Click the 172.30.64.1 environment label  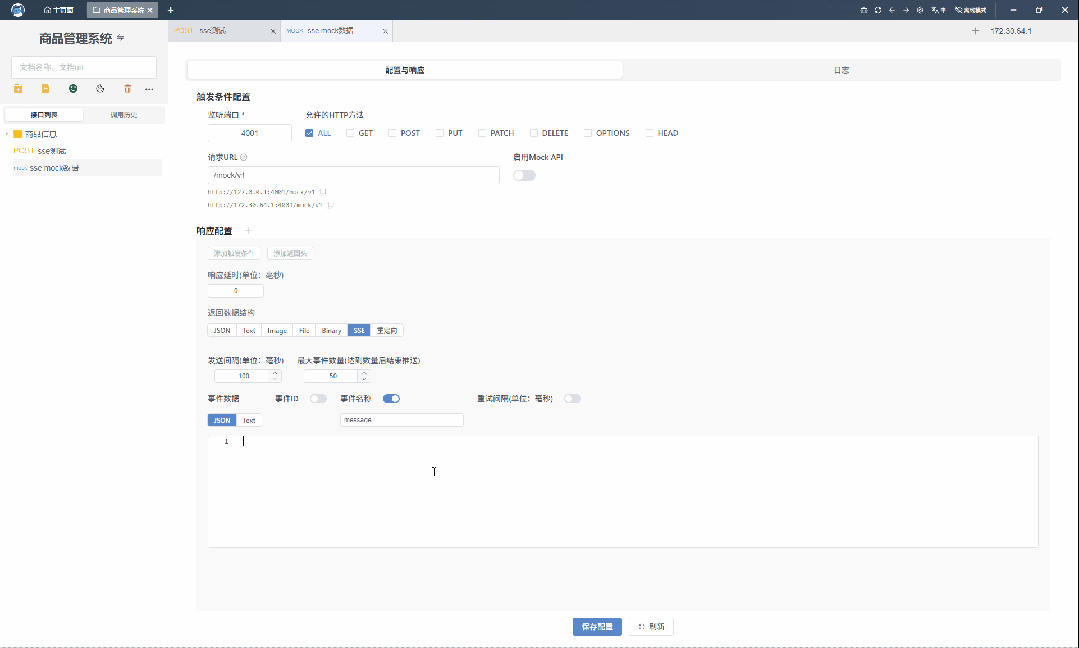(x=1011, y=31)
